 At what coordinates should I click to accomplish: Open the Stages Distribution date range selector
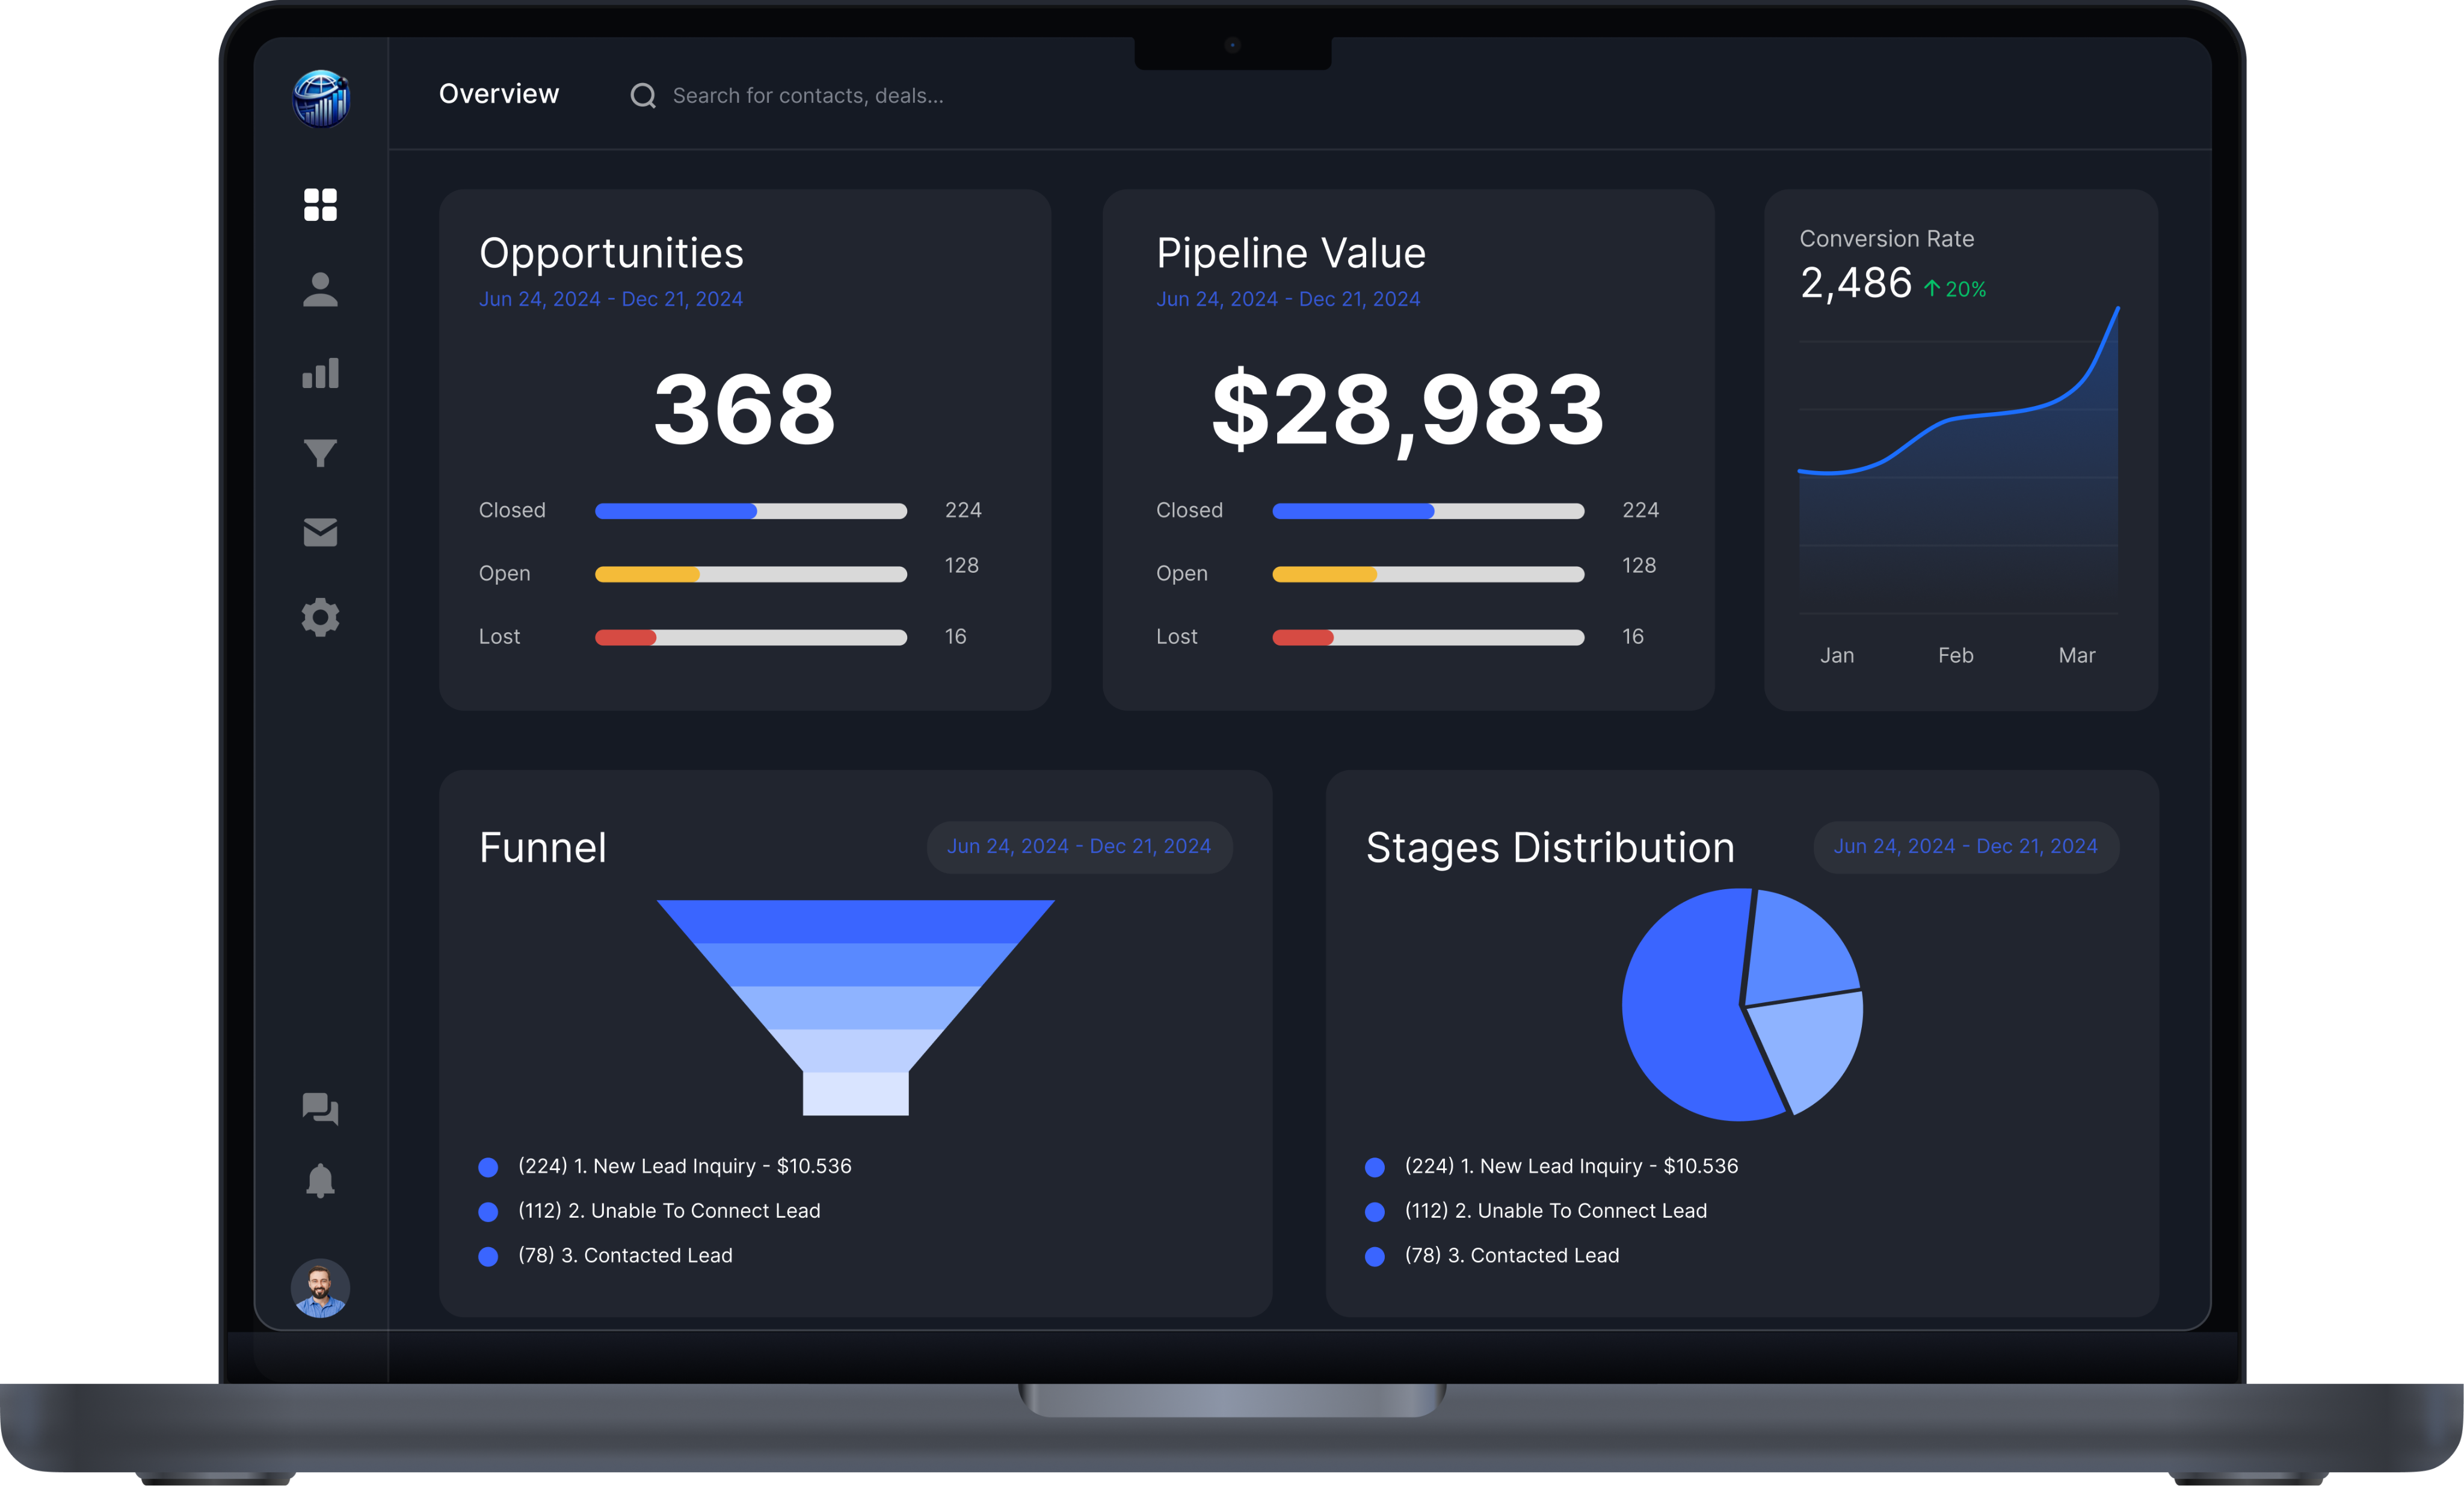[x=1965, y=846]
